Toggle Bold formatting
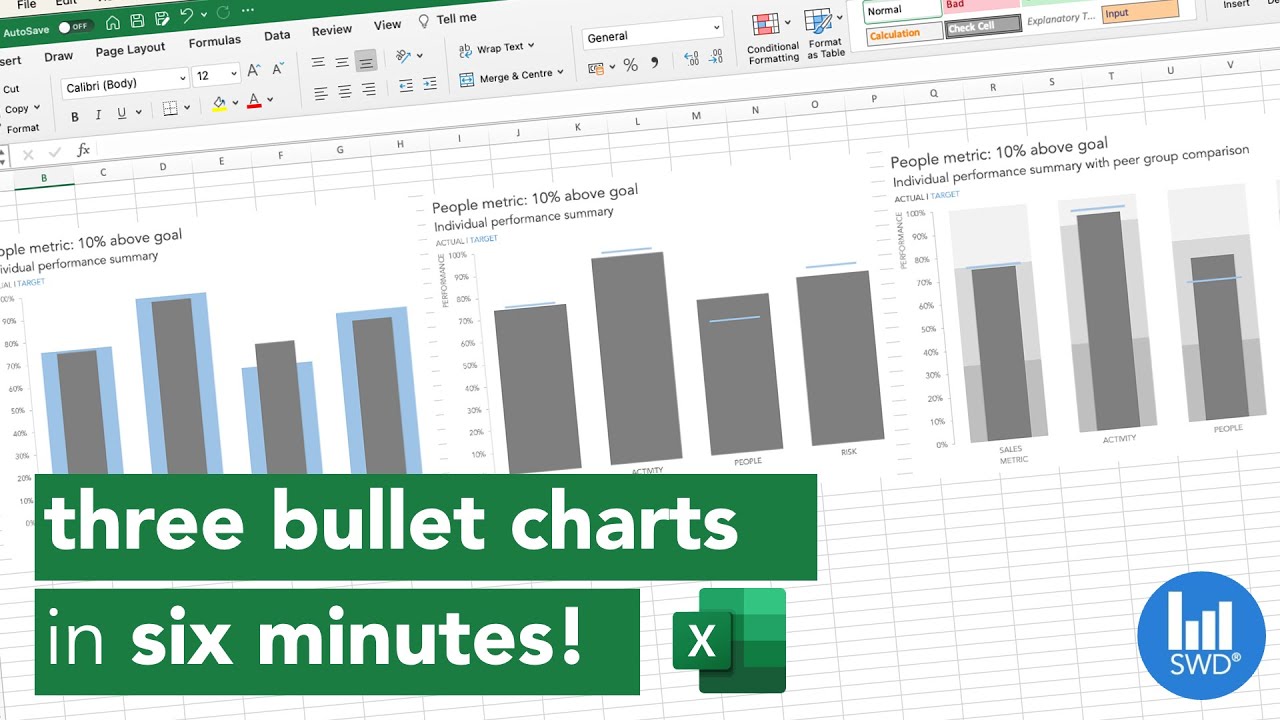Viewport: 1280px width, 720px height. (x=75, y=117)
